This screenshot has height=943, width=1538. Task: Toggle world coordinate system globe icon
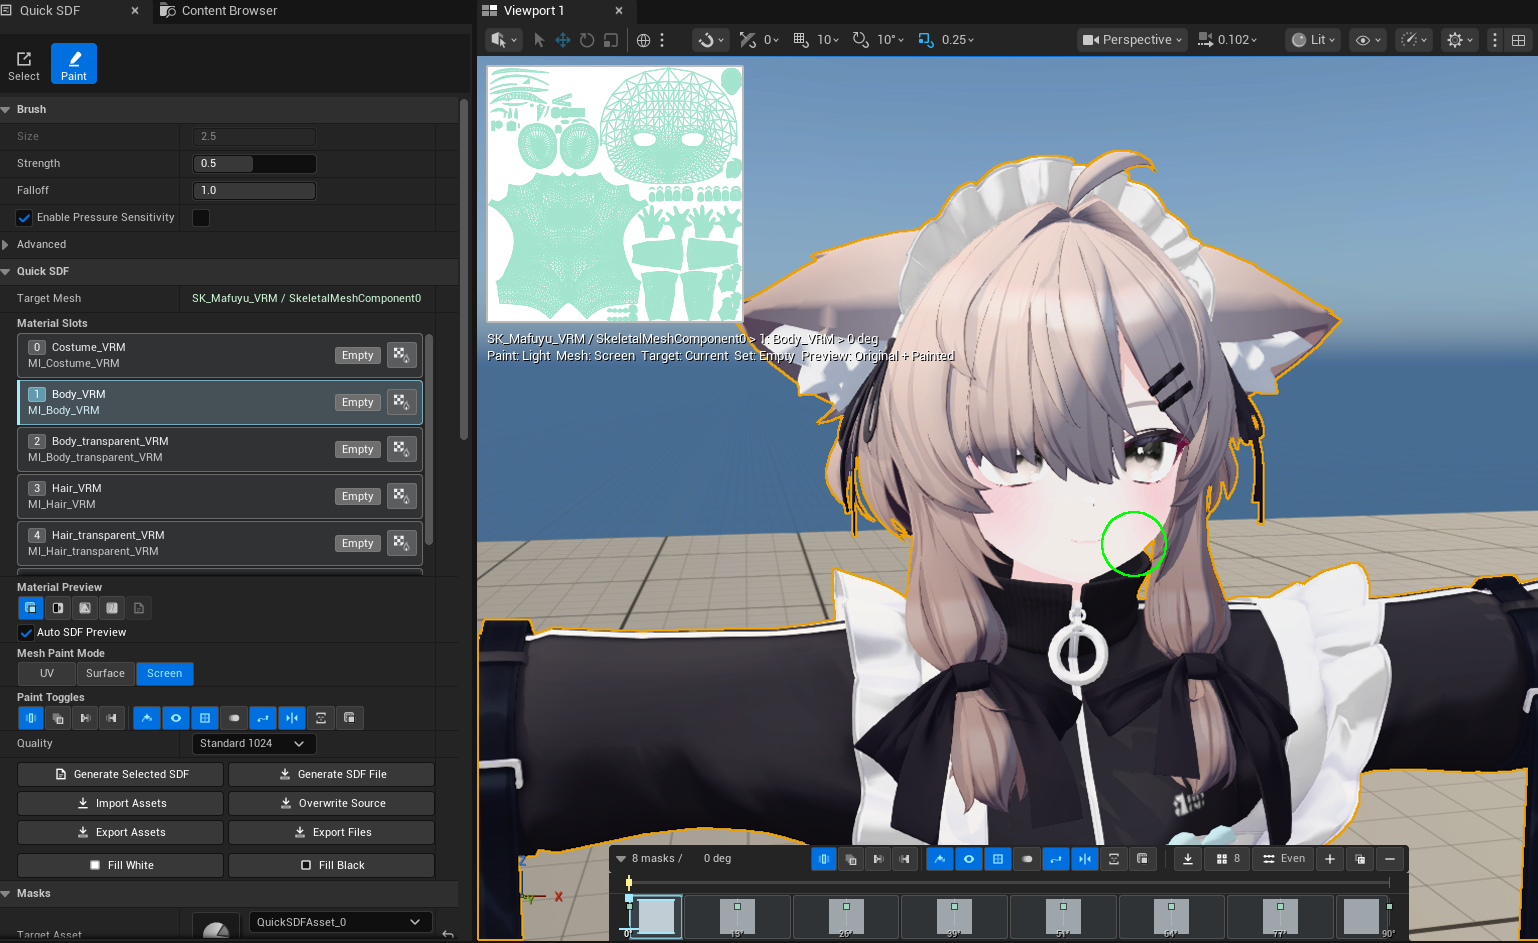pyautogui.click(x=644, y=40)
